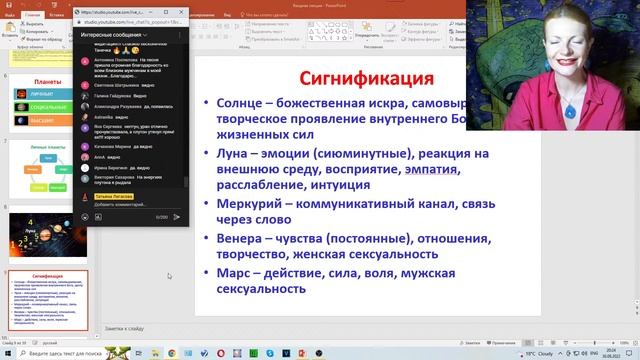The image size is (640, 360).
Task: Toggle Comments (Примечания) in the status bar
Action: click(x=501, y=343)
